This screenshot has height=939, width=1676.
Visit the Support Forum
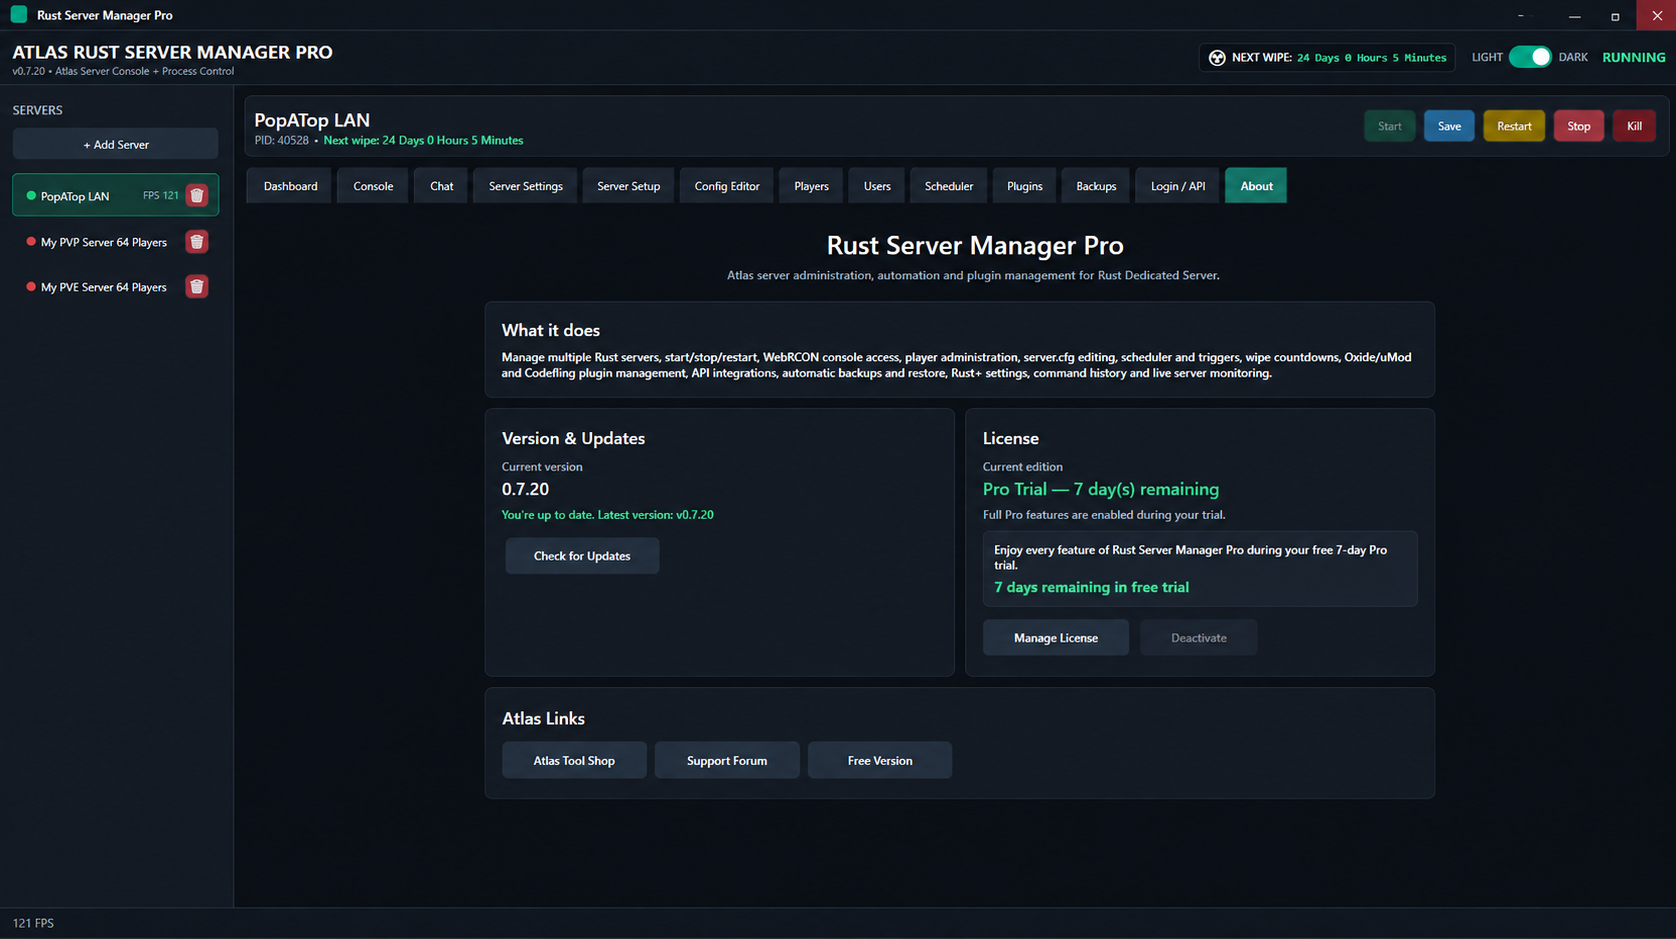(727, 761)
